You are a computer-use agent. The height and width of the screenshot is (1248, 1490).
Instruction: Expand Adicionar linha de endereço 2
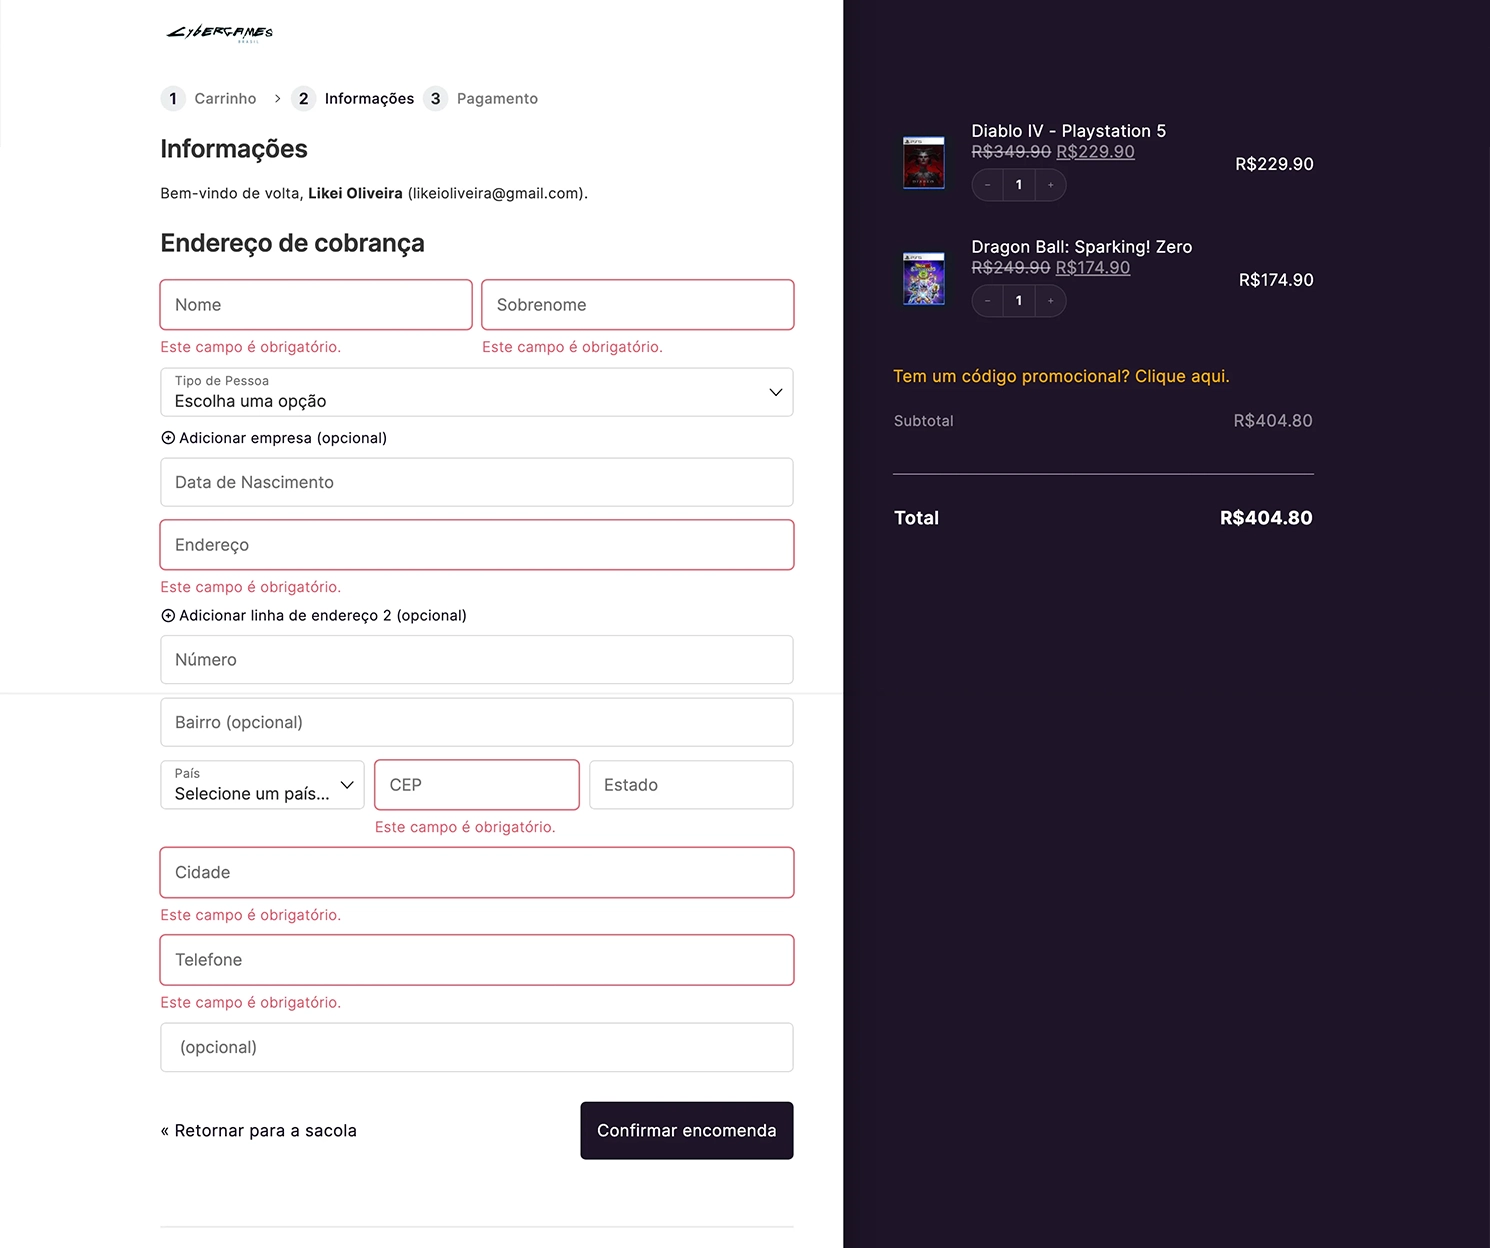[314, 616]
